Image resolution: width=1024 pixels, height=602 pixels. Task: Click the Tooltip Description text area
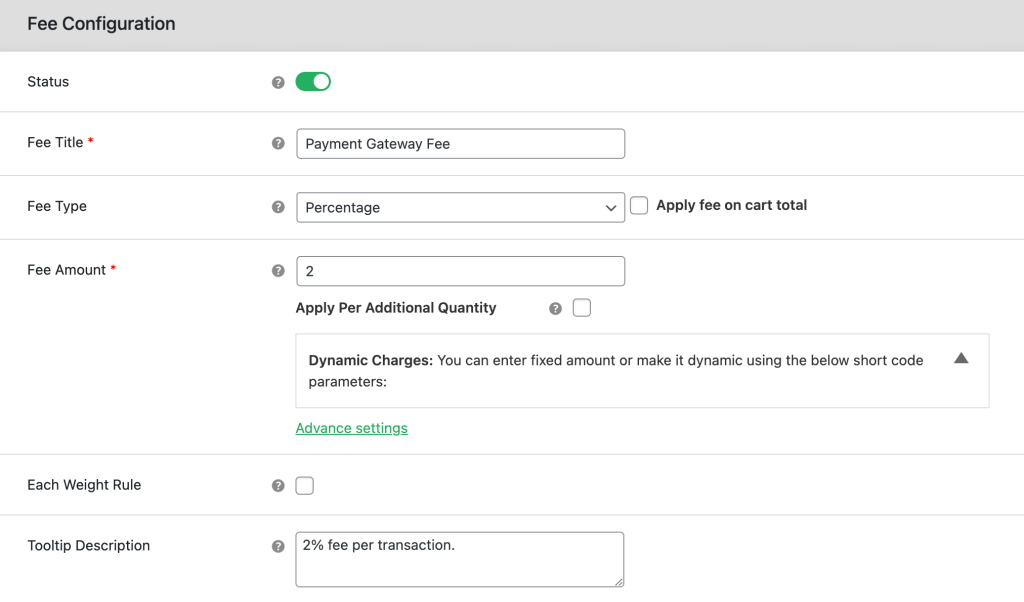[x=460, y=560]
